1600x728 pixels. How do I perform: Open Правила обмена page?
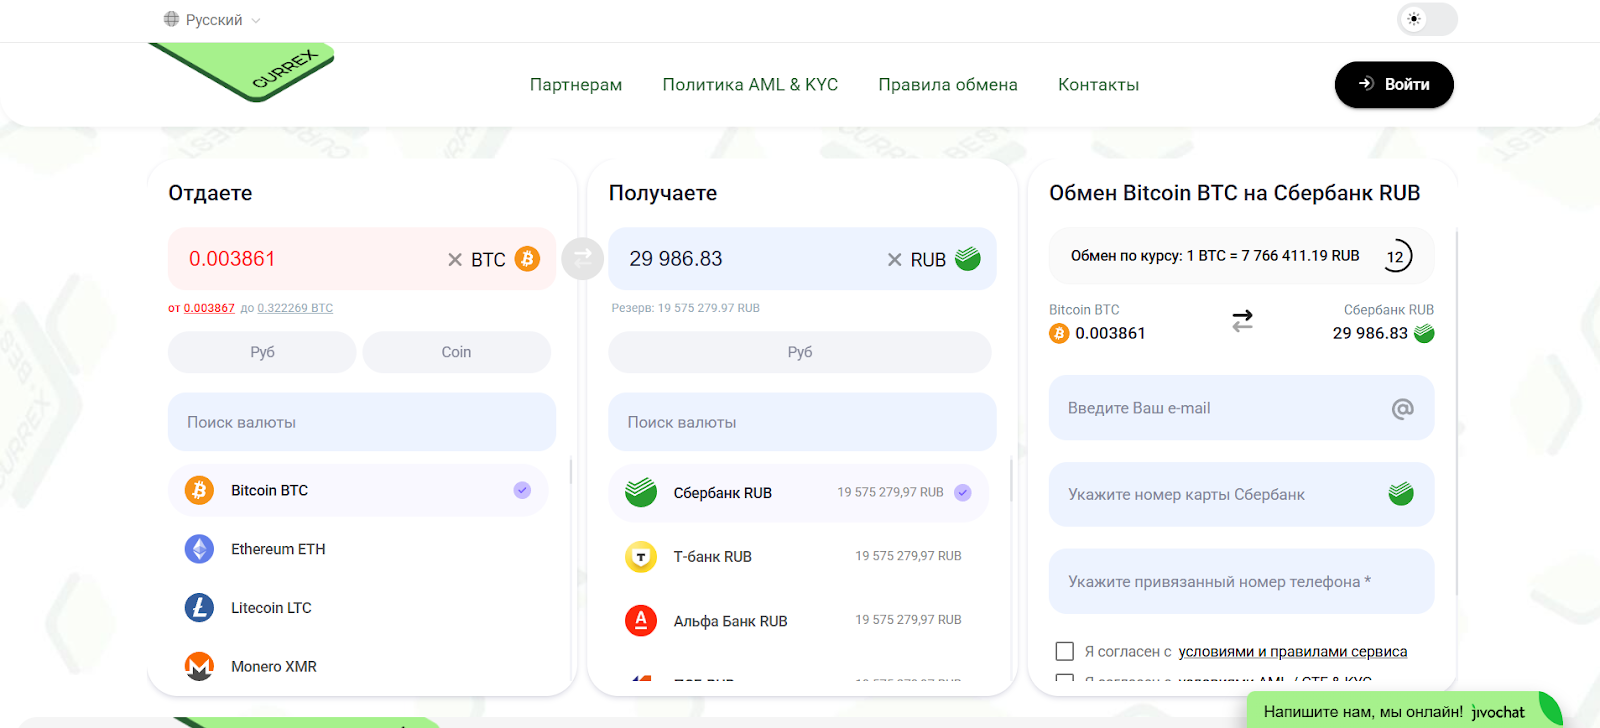point(948,85)
